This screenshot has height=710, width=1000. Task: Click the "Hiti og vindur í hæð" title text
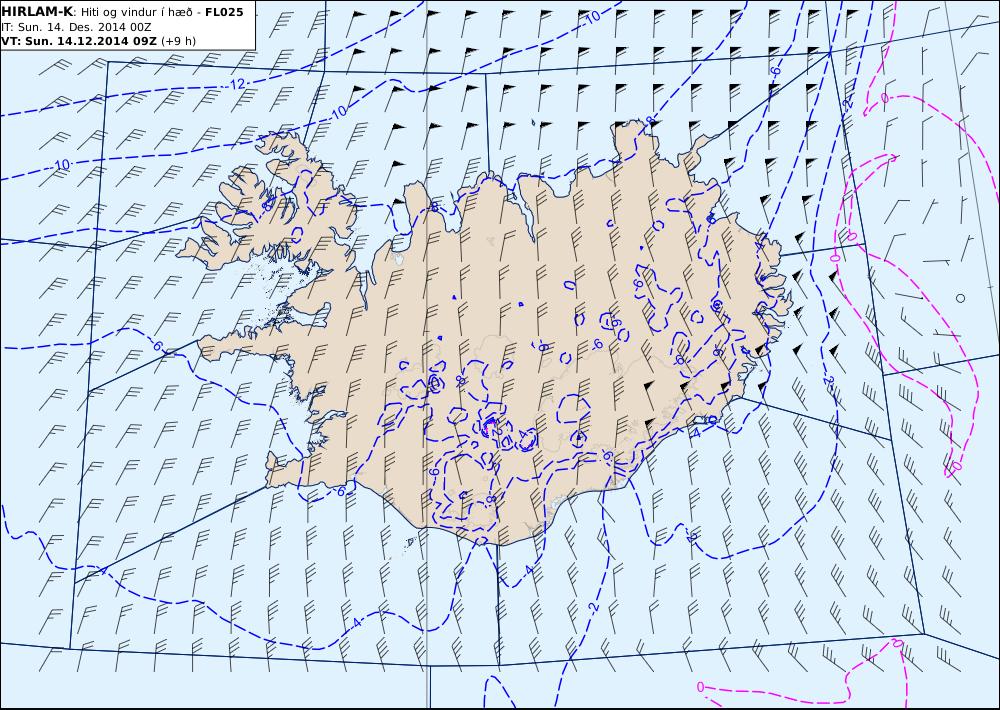(x=134, y=12)
